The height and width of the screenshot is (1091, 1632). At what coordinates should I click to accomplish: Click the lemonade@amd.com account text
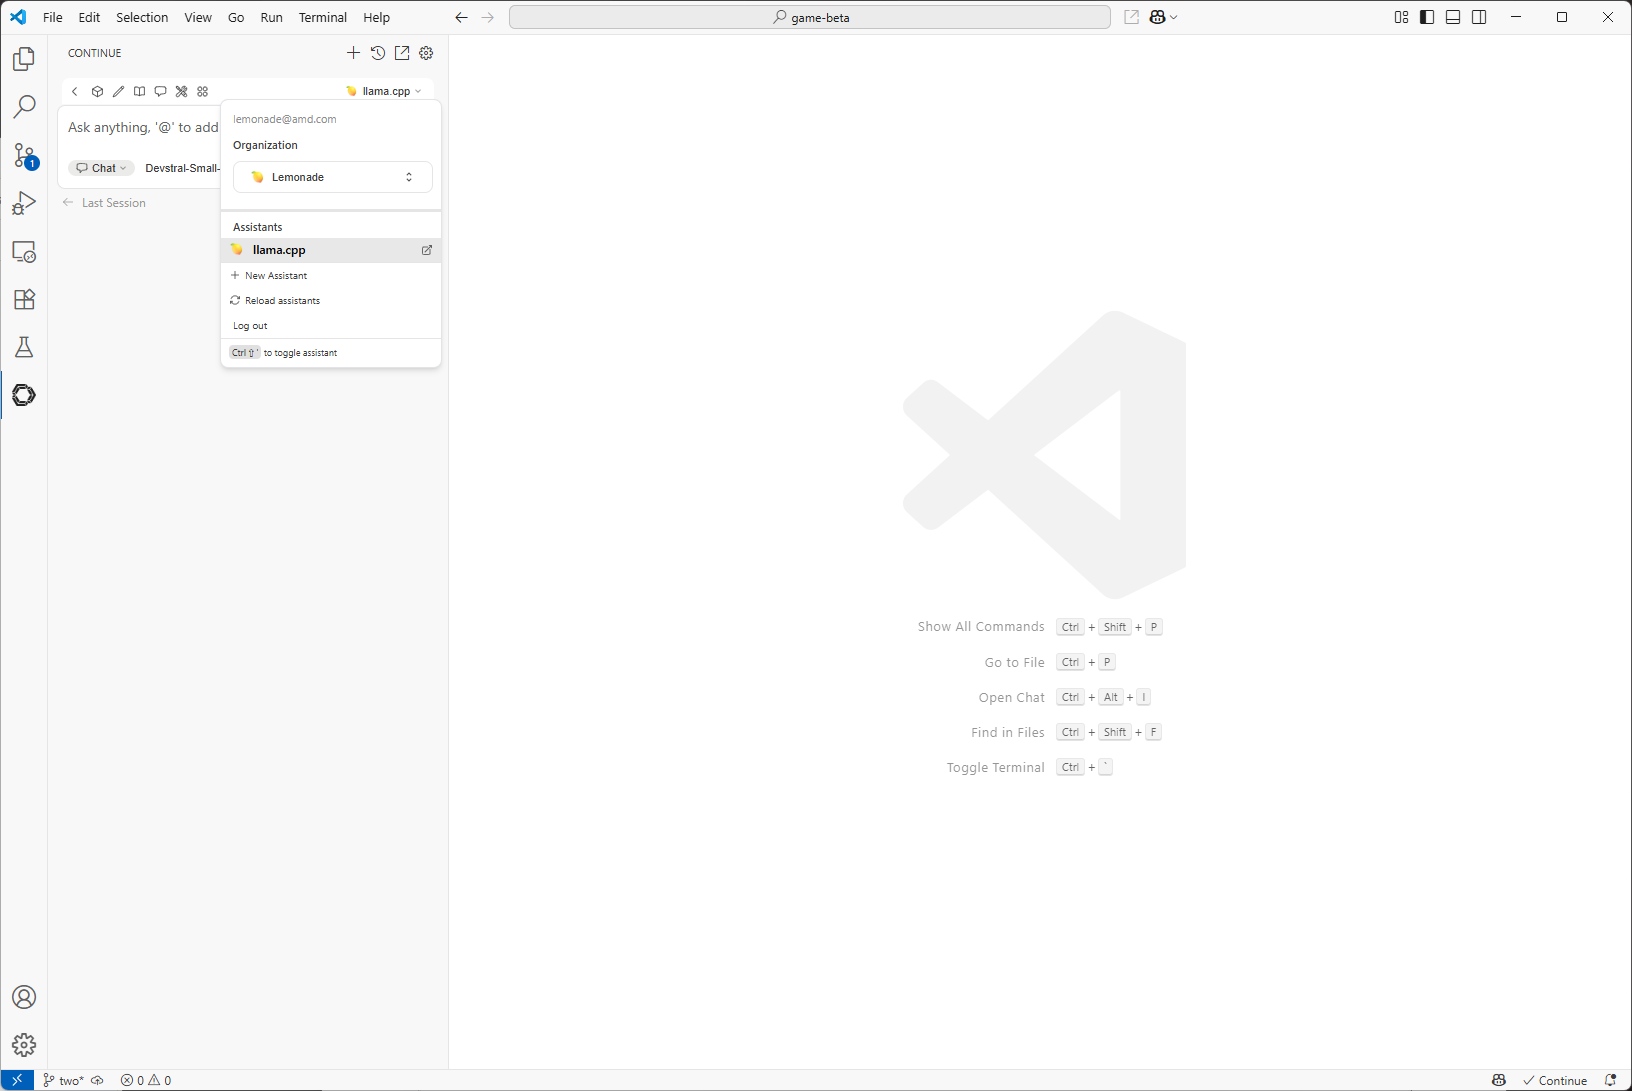pyautogui.click(x=285, y=119)
